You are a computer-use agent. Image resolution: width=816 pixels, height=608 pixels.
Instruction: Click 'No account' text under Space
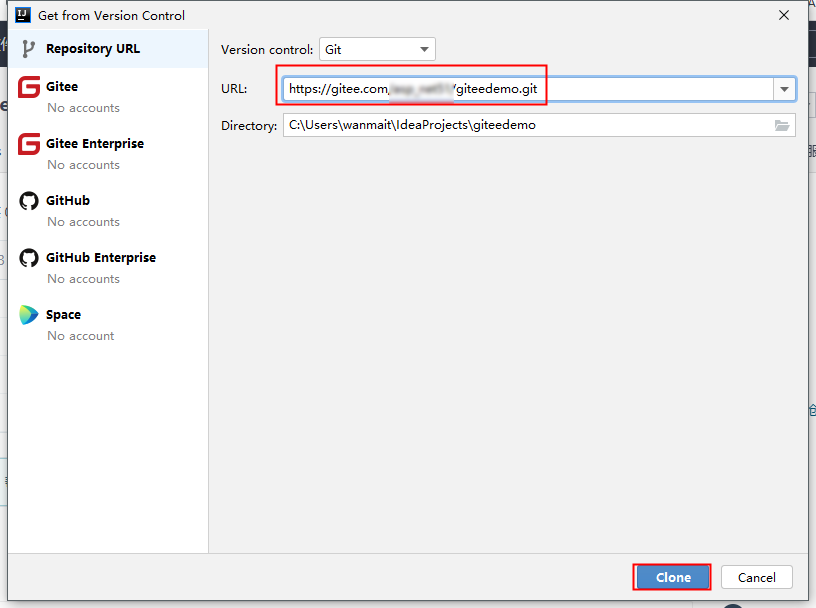81,336
